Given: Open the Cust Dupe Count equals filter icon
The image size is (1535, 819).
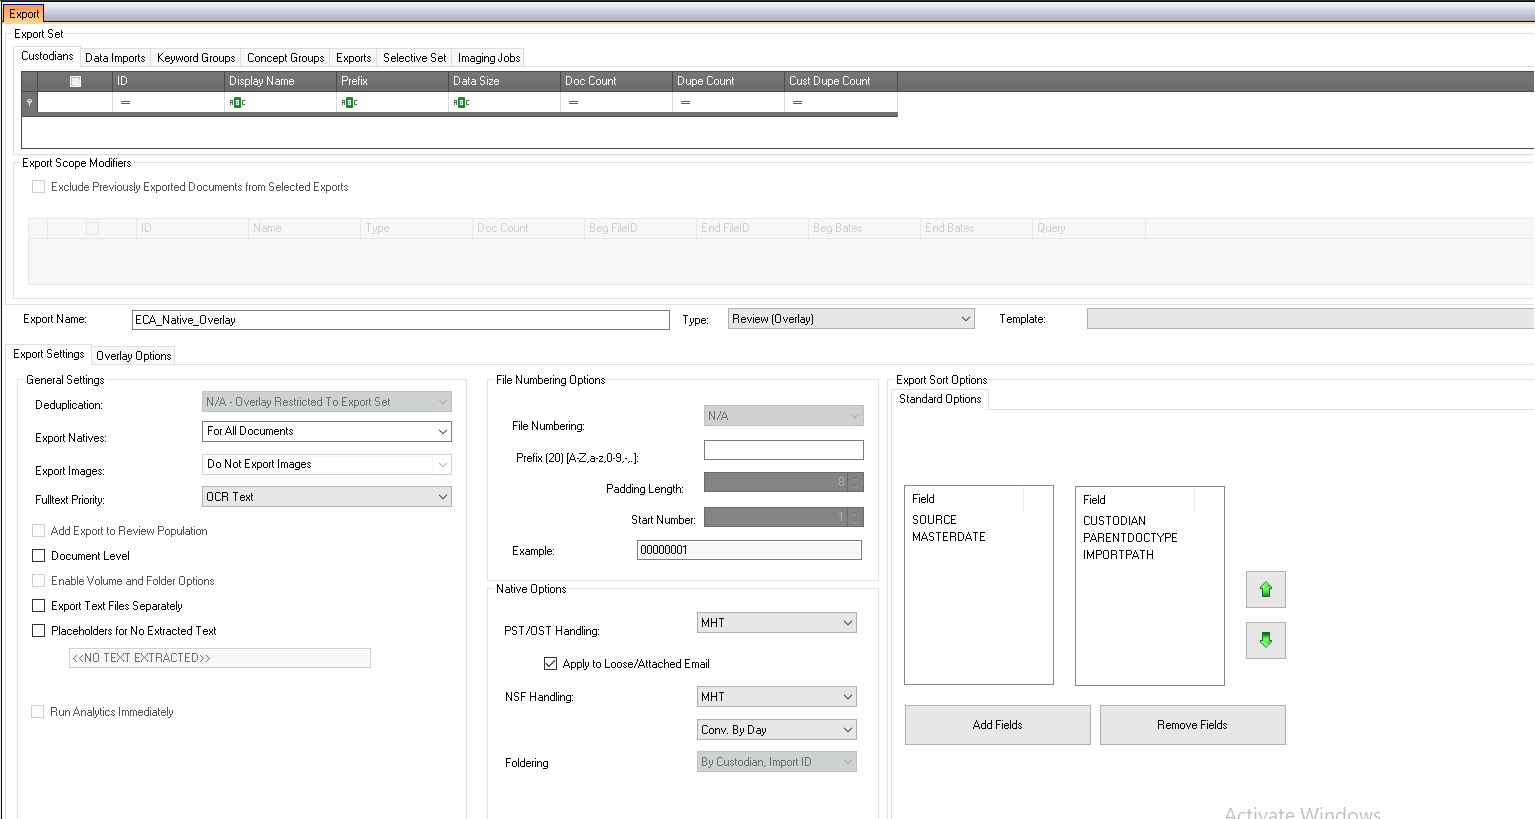Looking at the screenshot, I should click(x=797, y=102).
